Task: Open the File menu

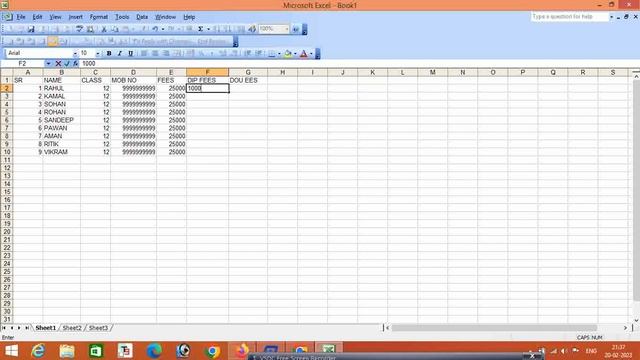Action: pyautogui.click(x=21, y=17)
